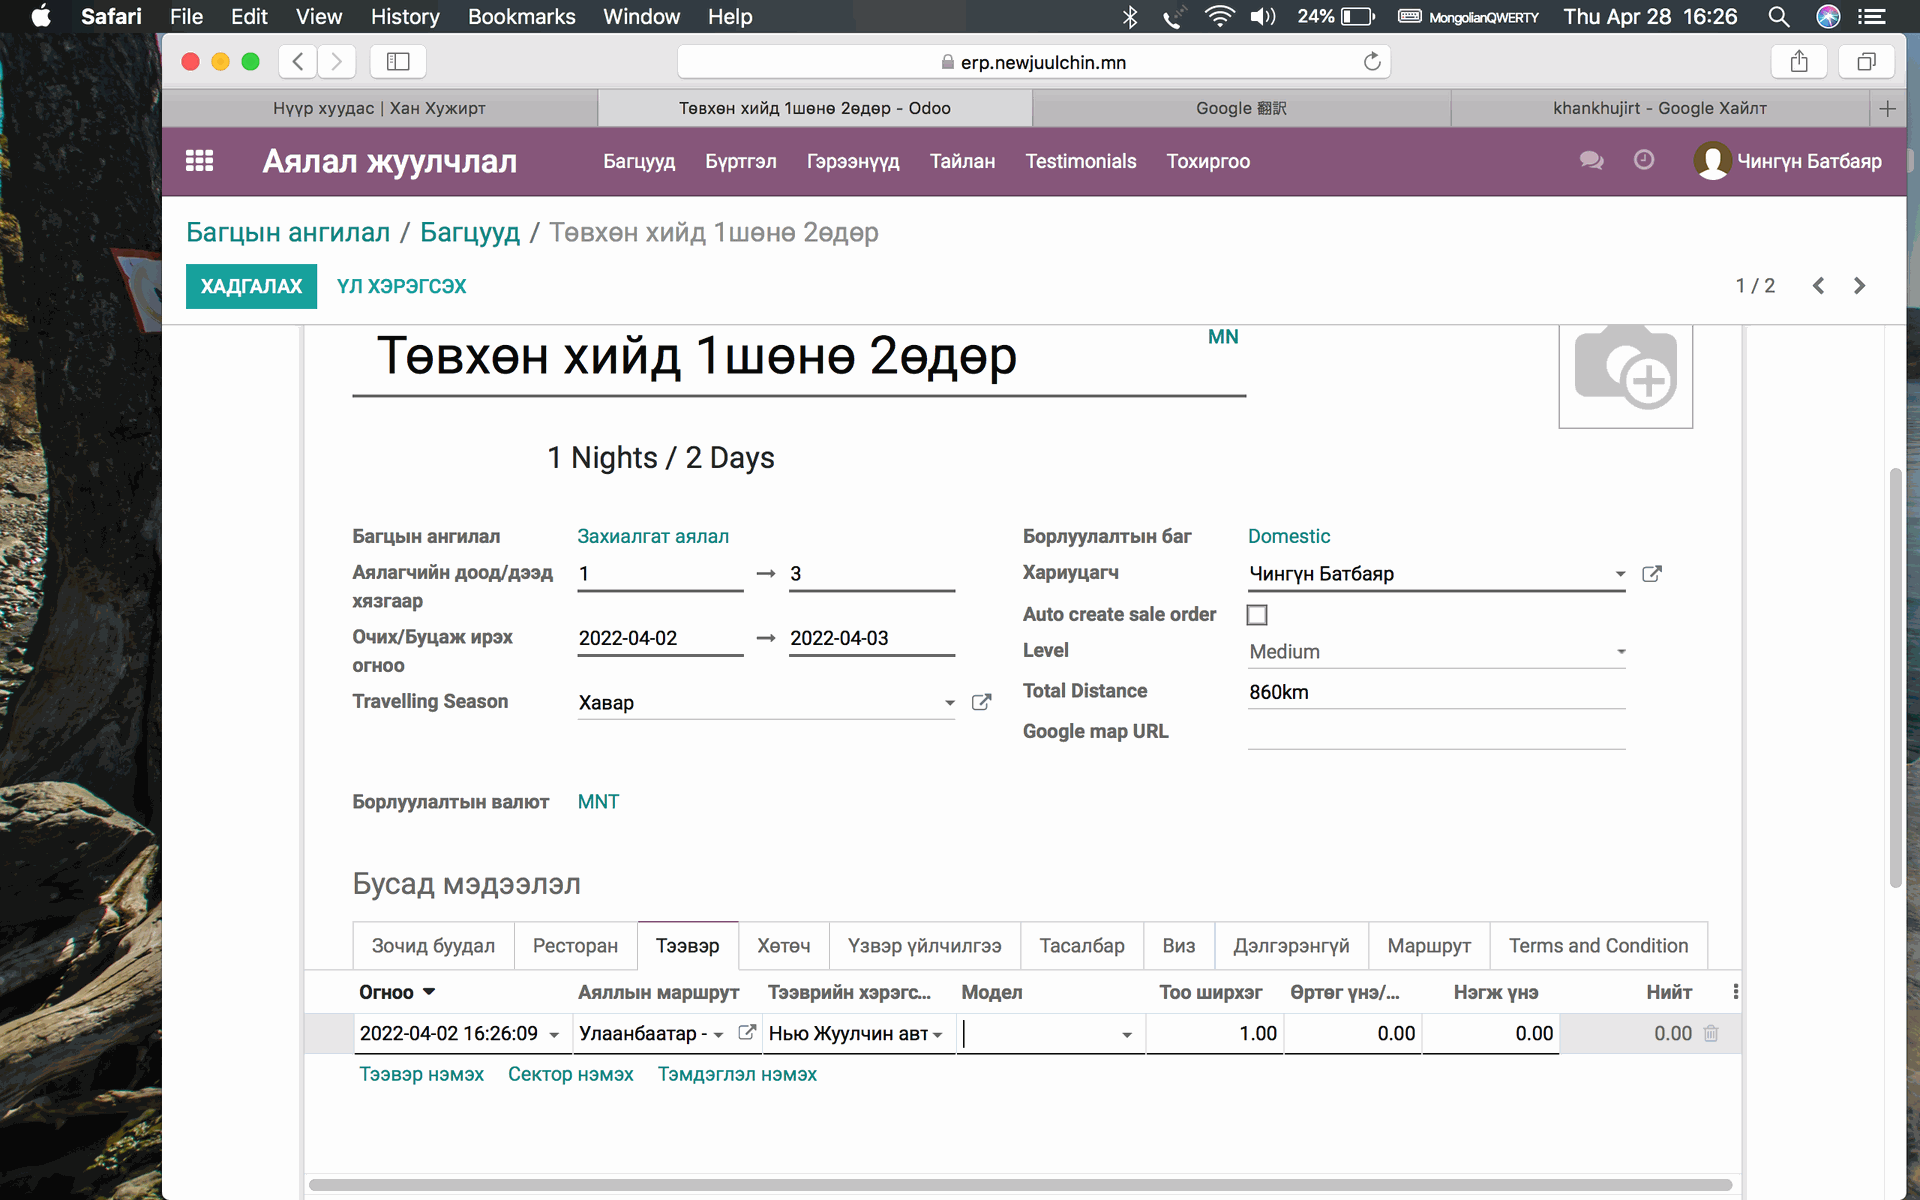Open external link for Хариуцагч field
This screenshot has height=1200, width=1920.
1652,574
